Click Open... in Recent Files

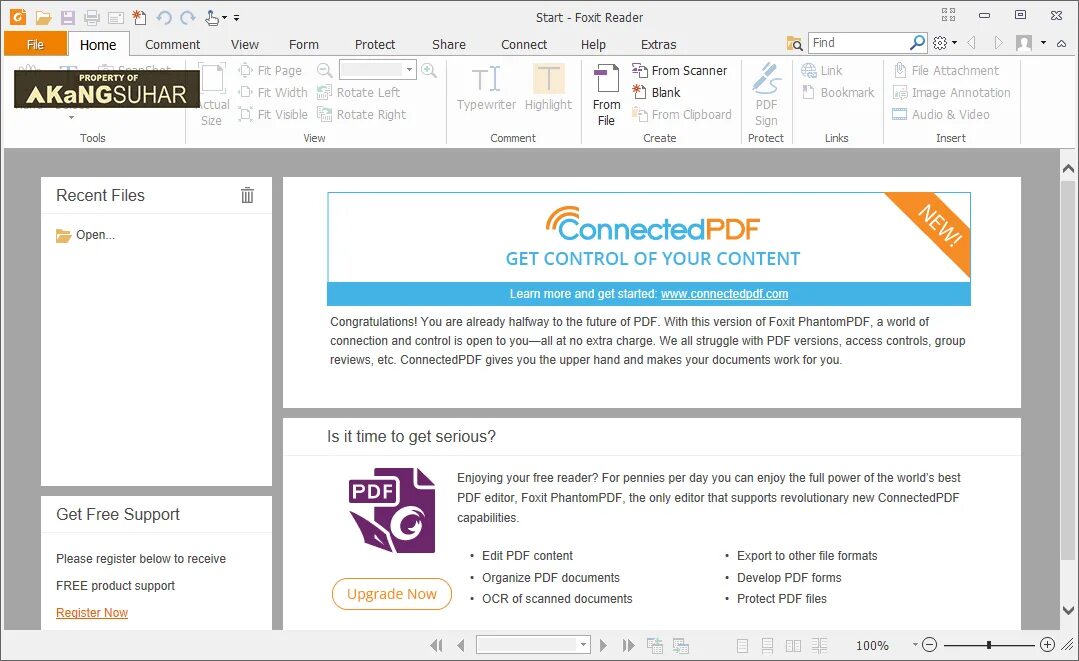point(86,235)
